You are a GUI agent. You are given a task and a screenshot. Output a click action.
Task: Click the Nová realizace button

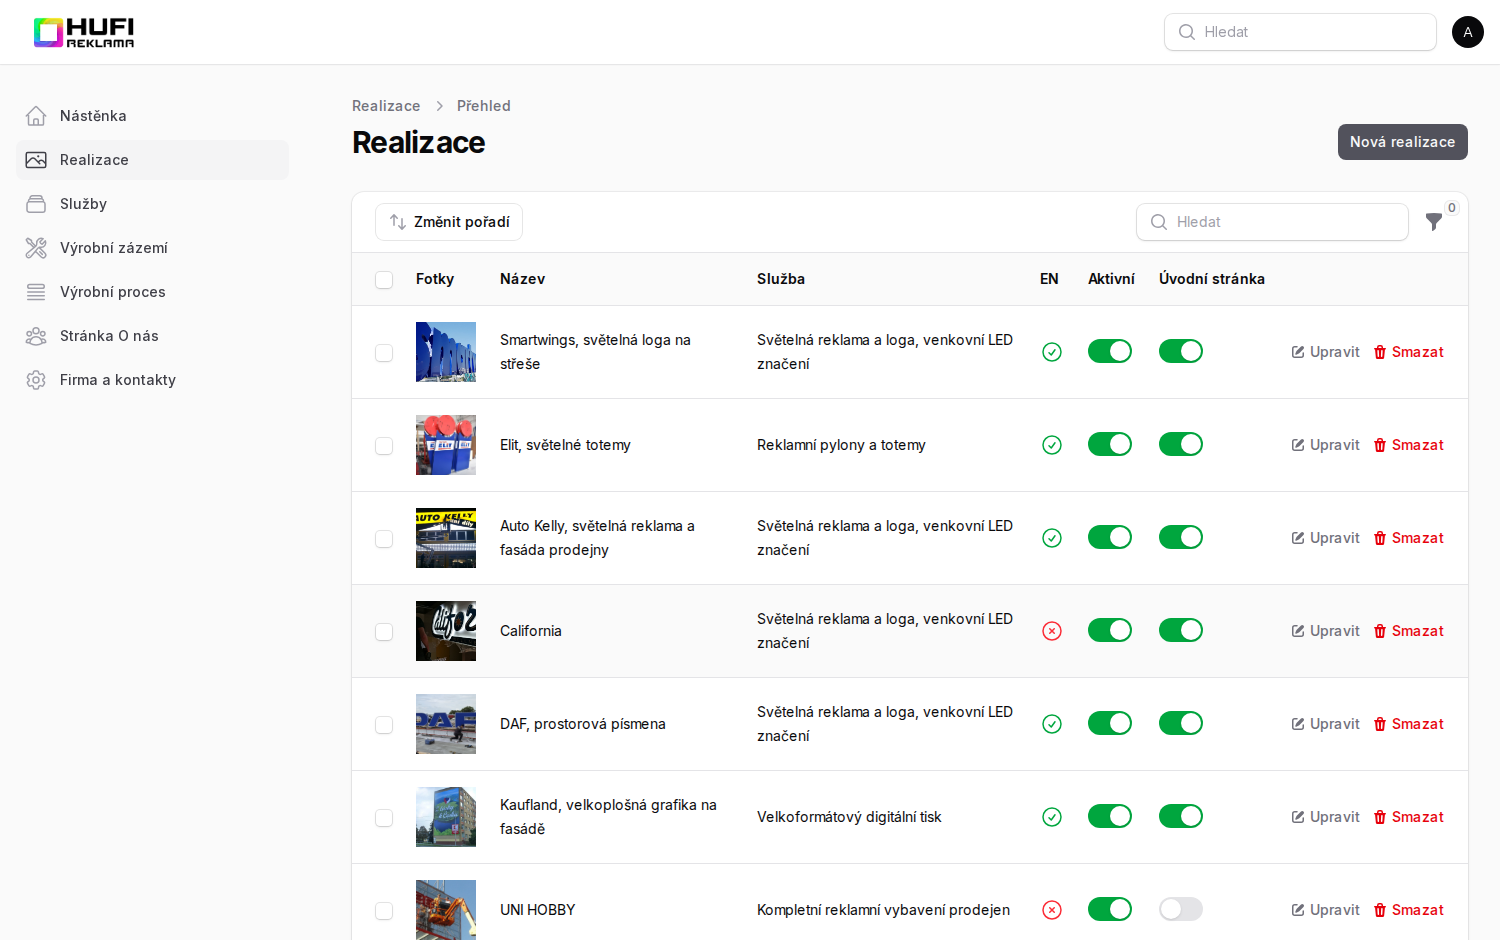[x=1403, y=142]
